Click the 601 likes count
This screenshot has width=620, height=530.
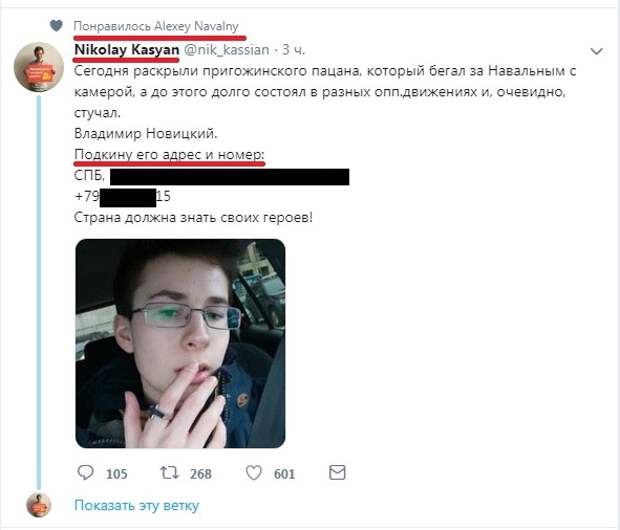tap(284, 473)
